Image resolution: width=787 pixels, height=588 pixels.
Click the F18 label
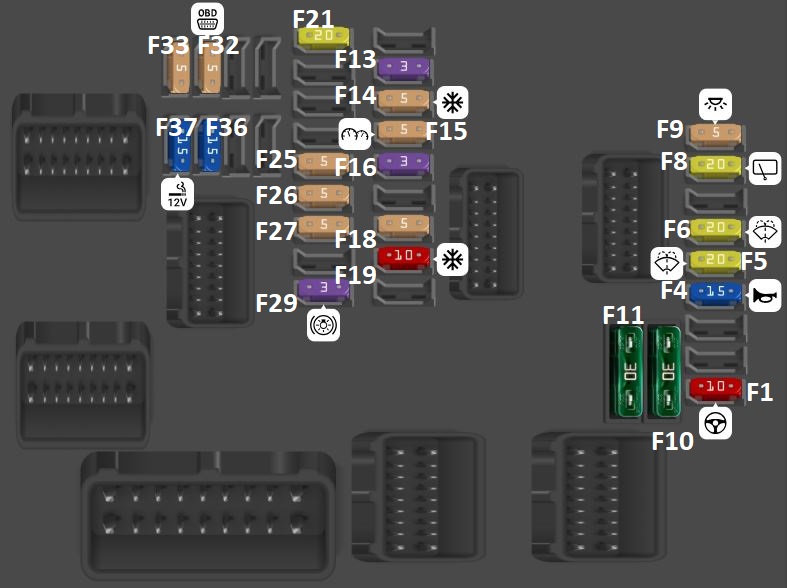point(355,239)
